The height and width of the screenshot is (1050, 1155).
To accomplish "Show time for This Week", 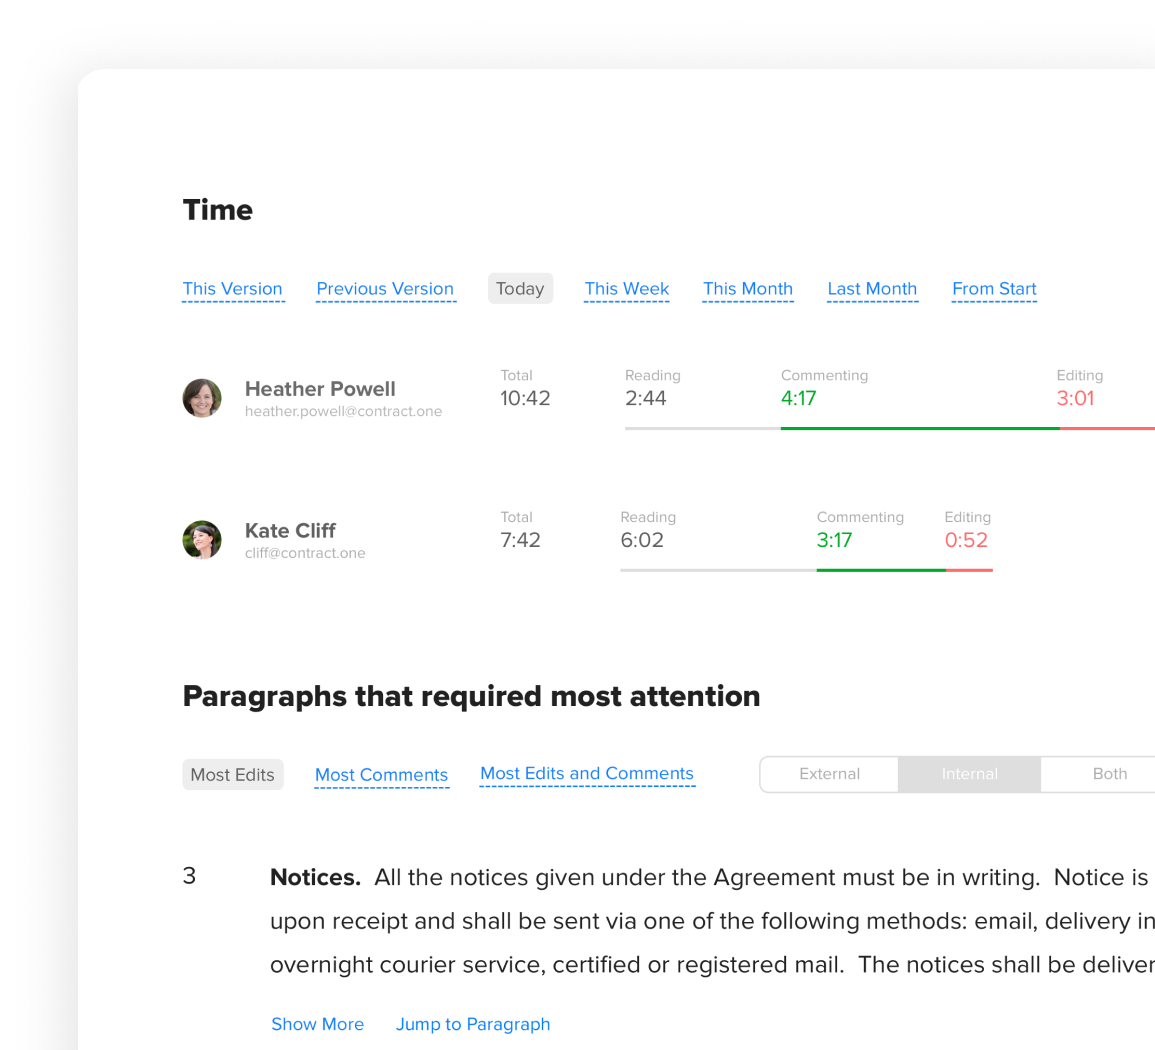I will [627, 289].
